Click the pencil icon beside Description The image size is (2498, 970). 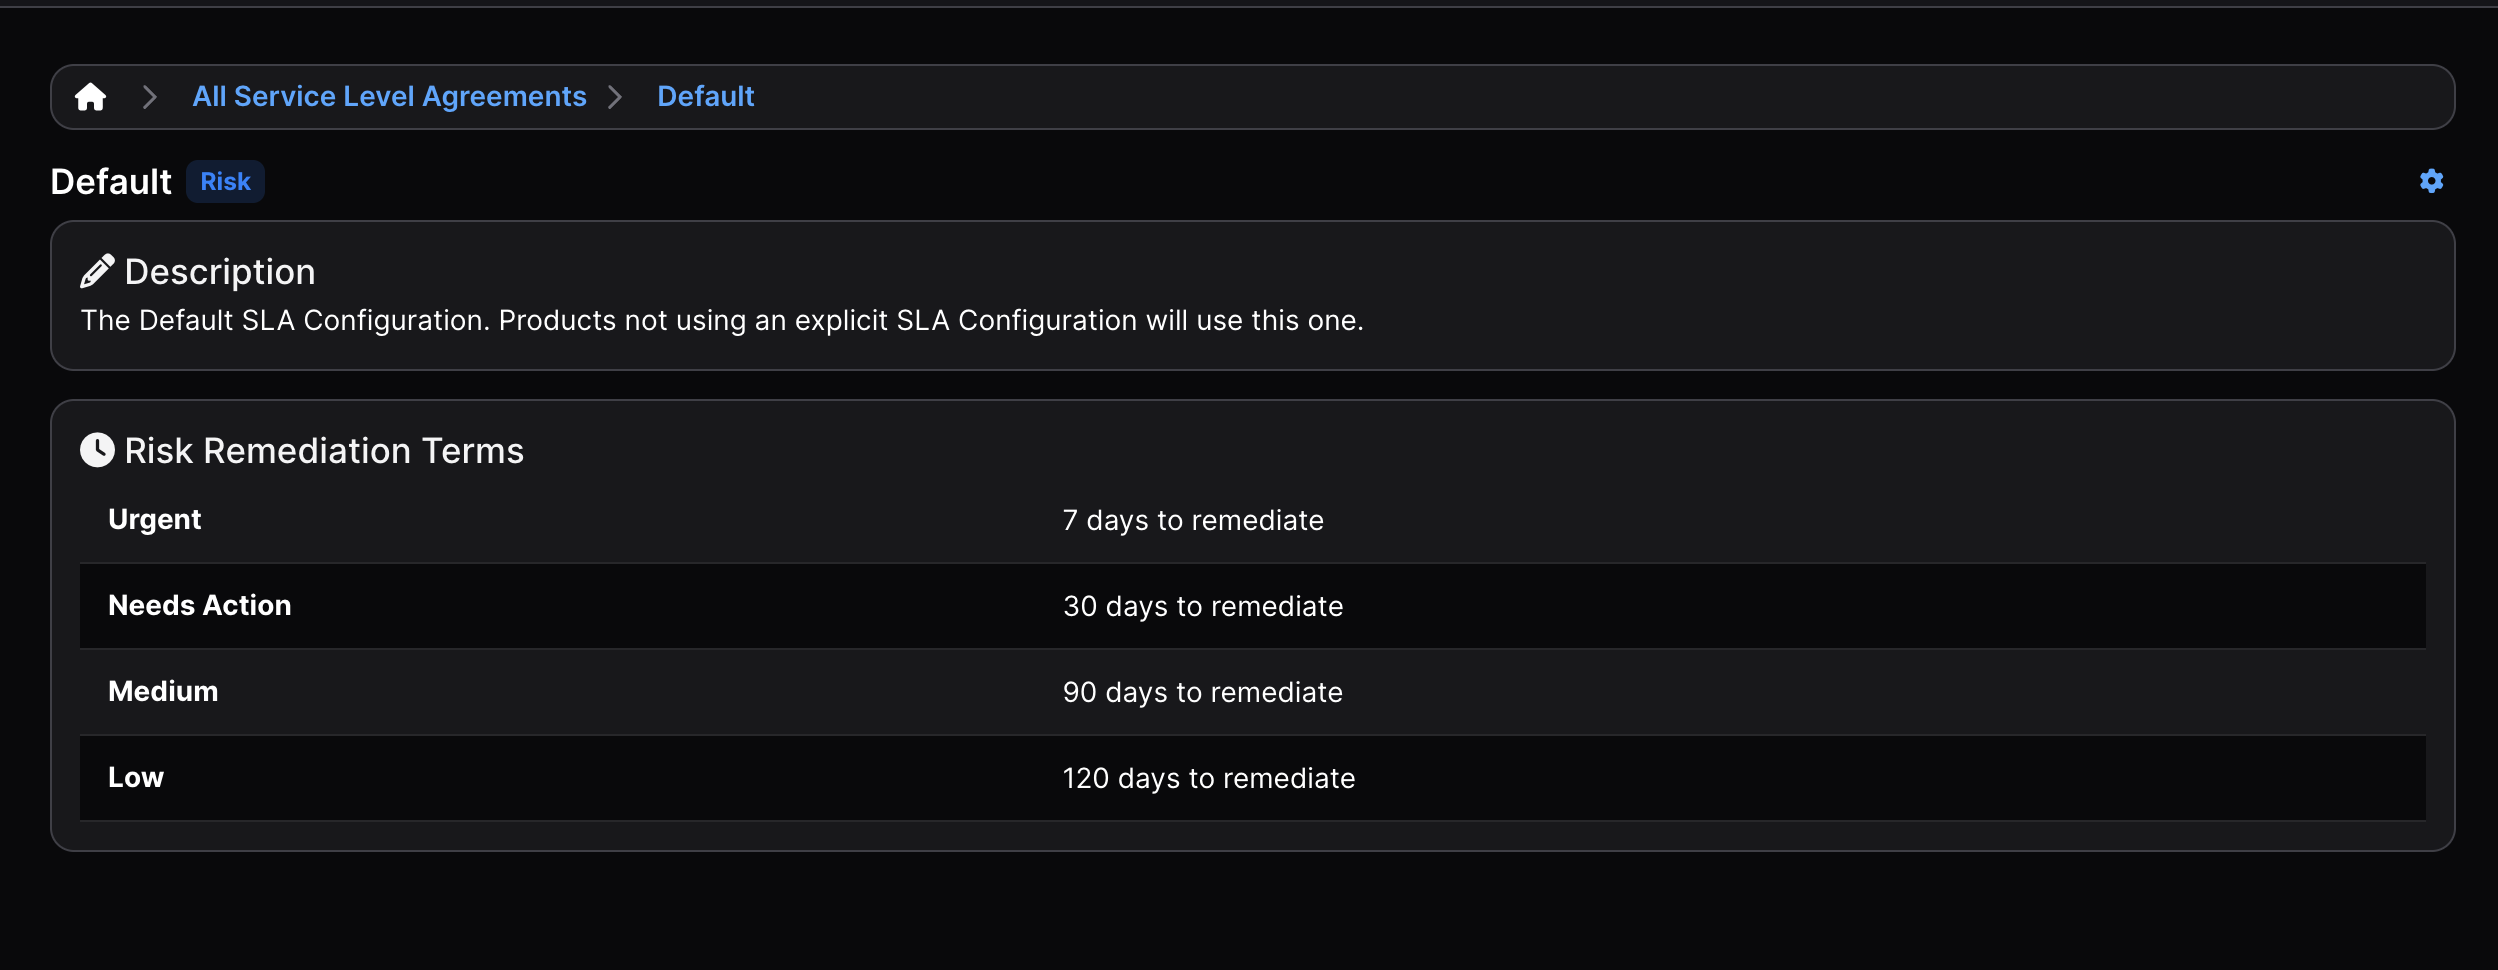click(97, 271)
